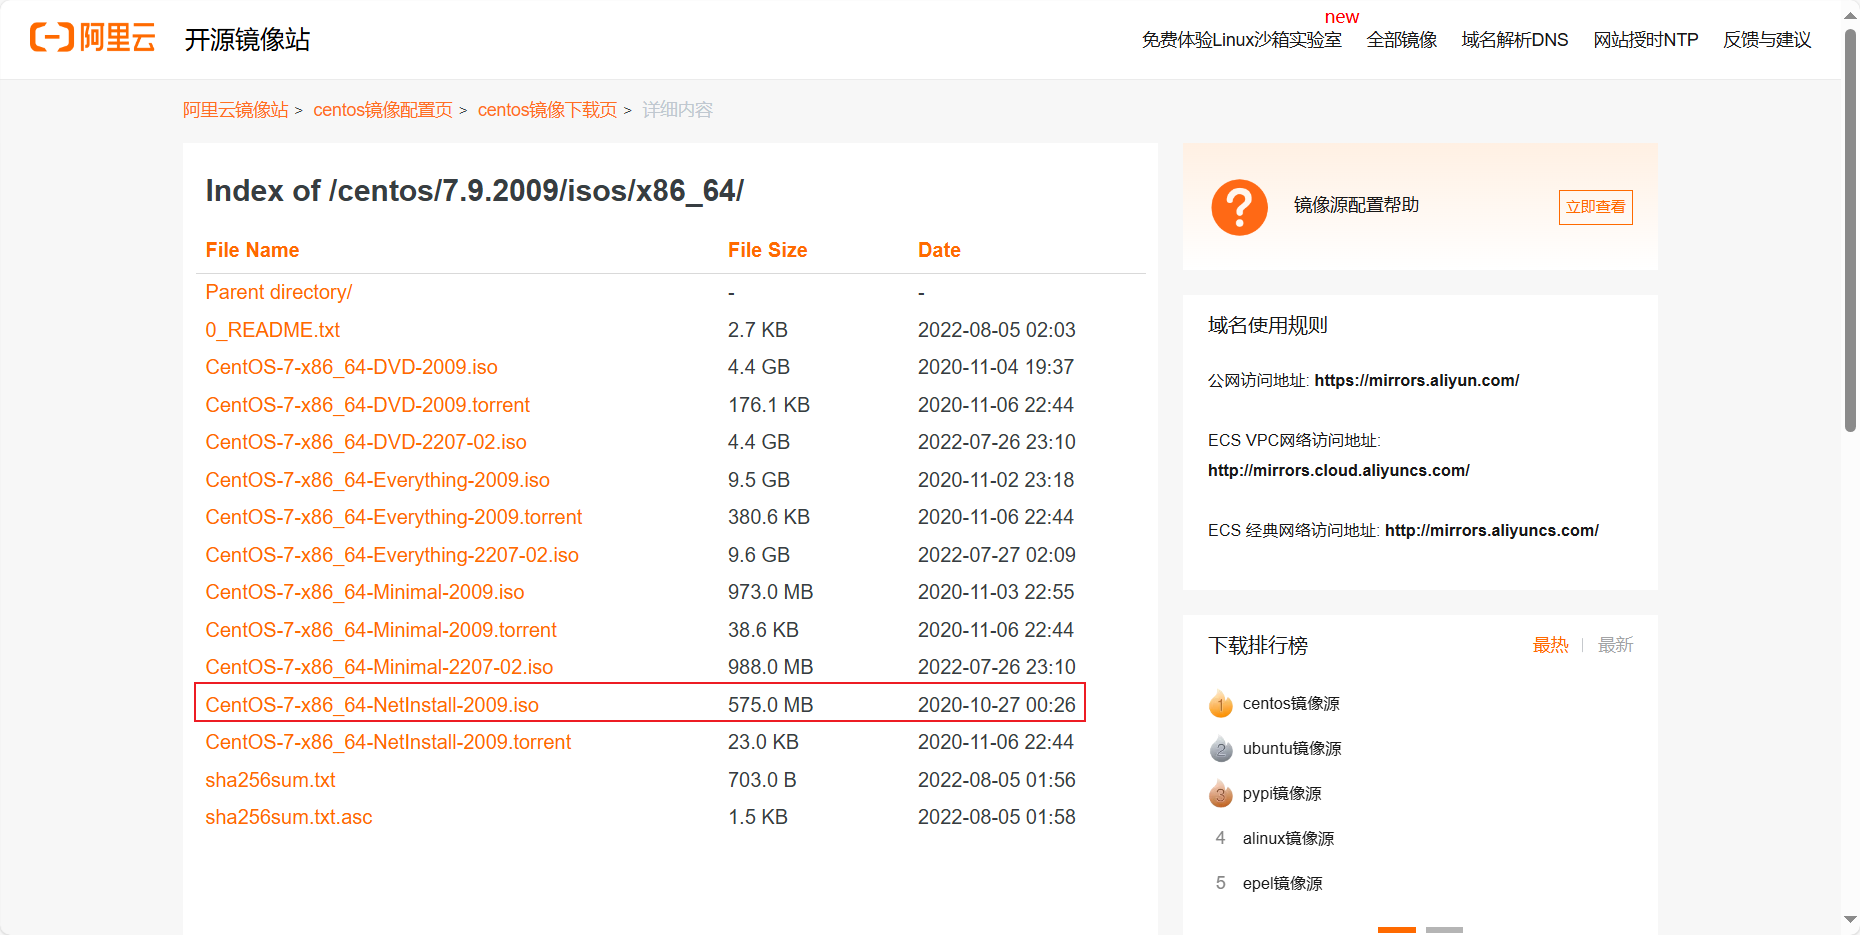The image size is (1860, 935).
Task: Click the Aliyun logo in the header
Action: [93, 38]
